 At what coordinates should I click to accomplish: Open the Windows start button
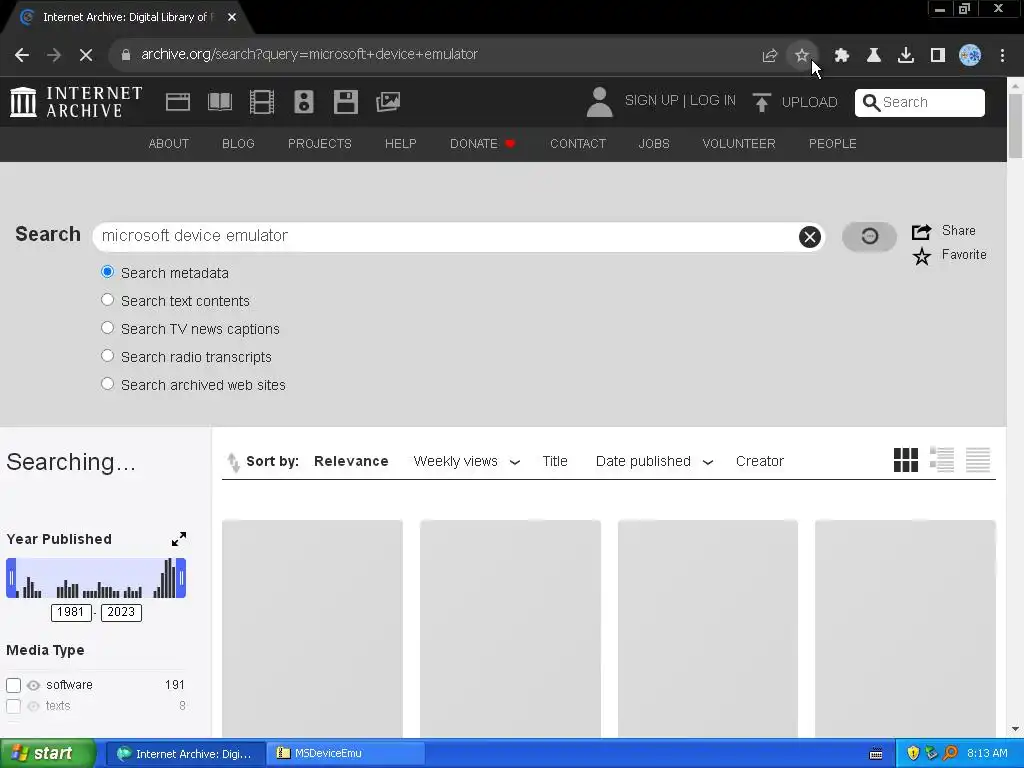coord(47,754)
